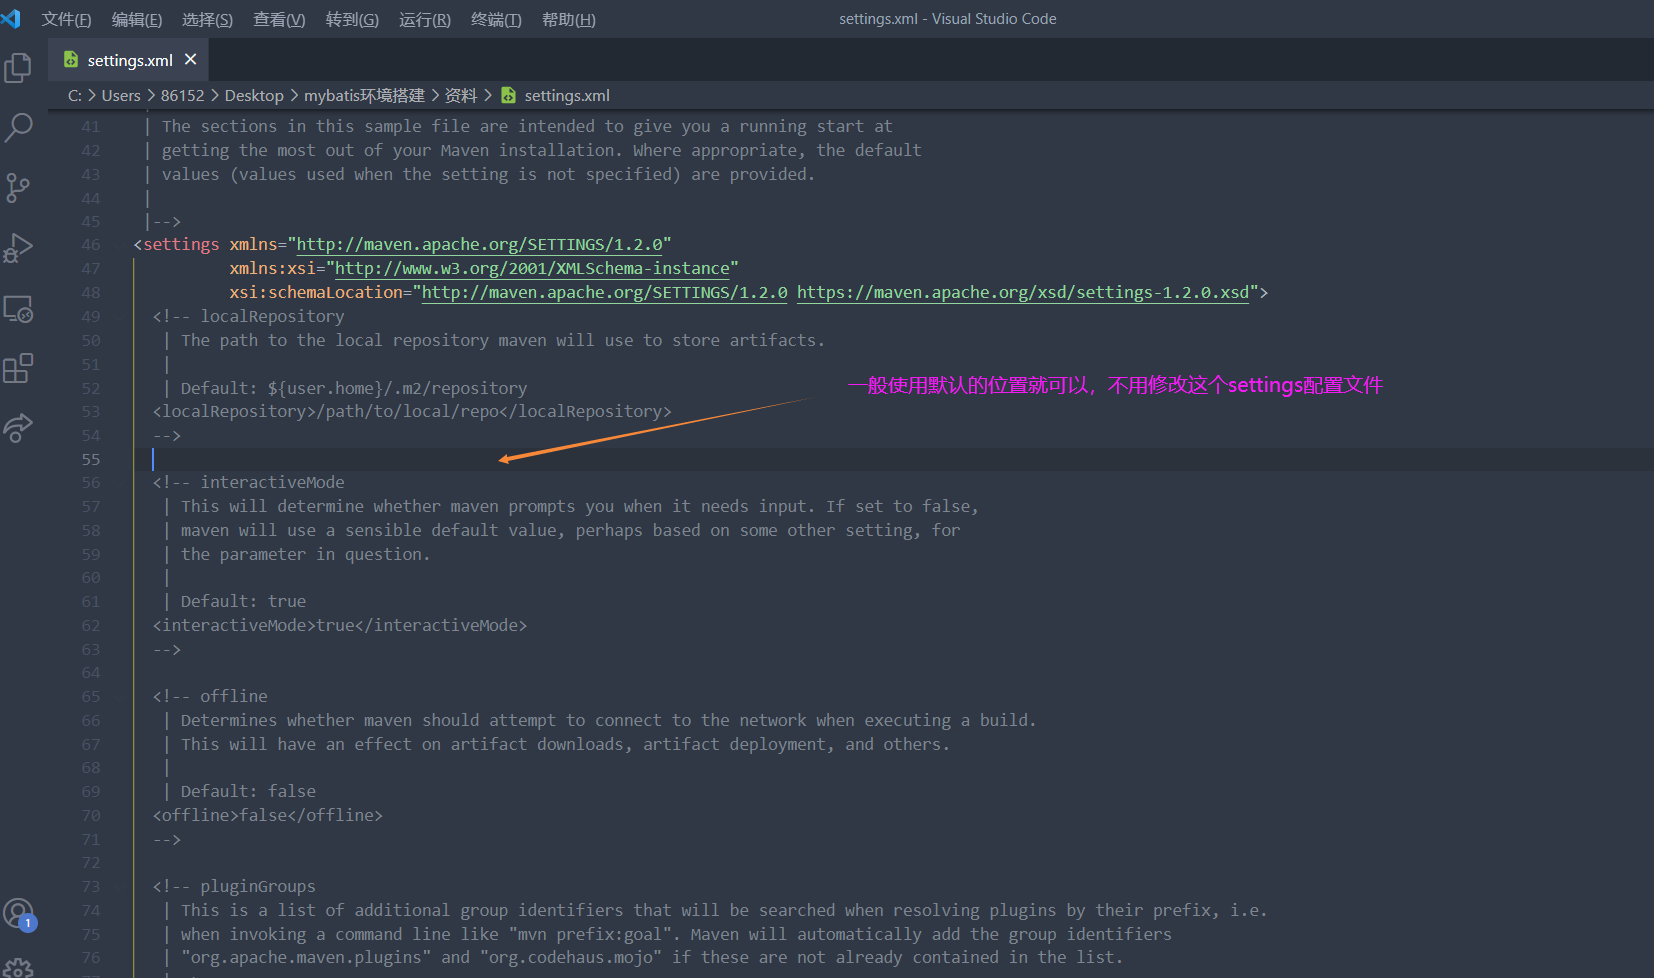Click the Users breadcrumb segment
The image size is (1654, 978).
[121, 95]
